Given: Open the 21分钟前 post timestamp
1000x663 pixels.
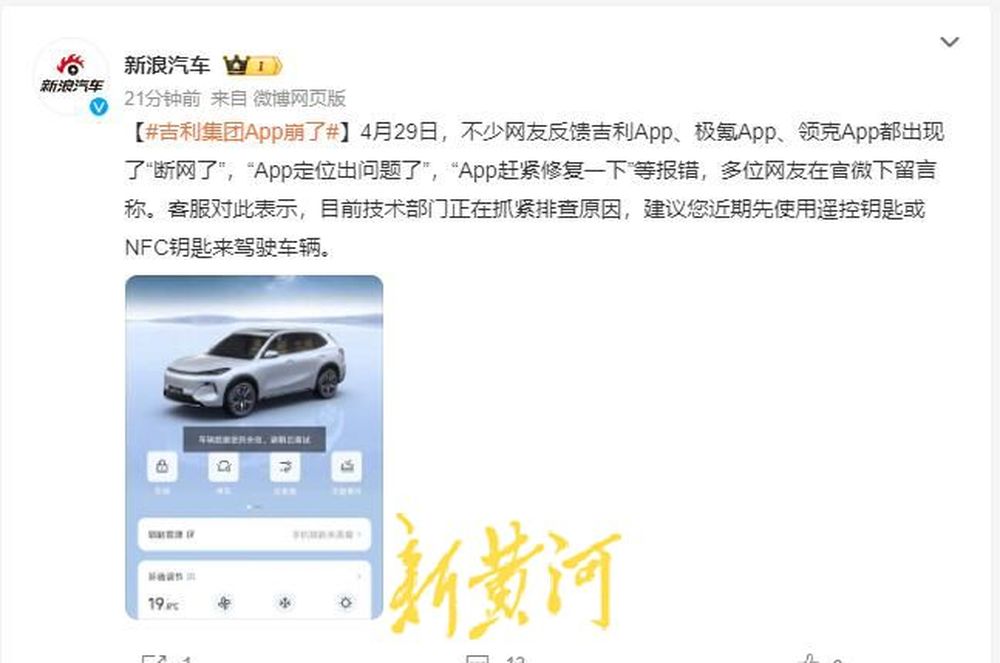Looking at the screenshot, I should [x=163, y=98].
